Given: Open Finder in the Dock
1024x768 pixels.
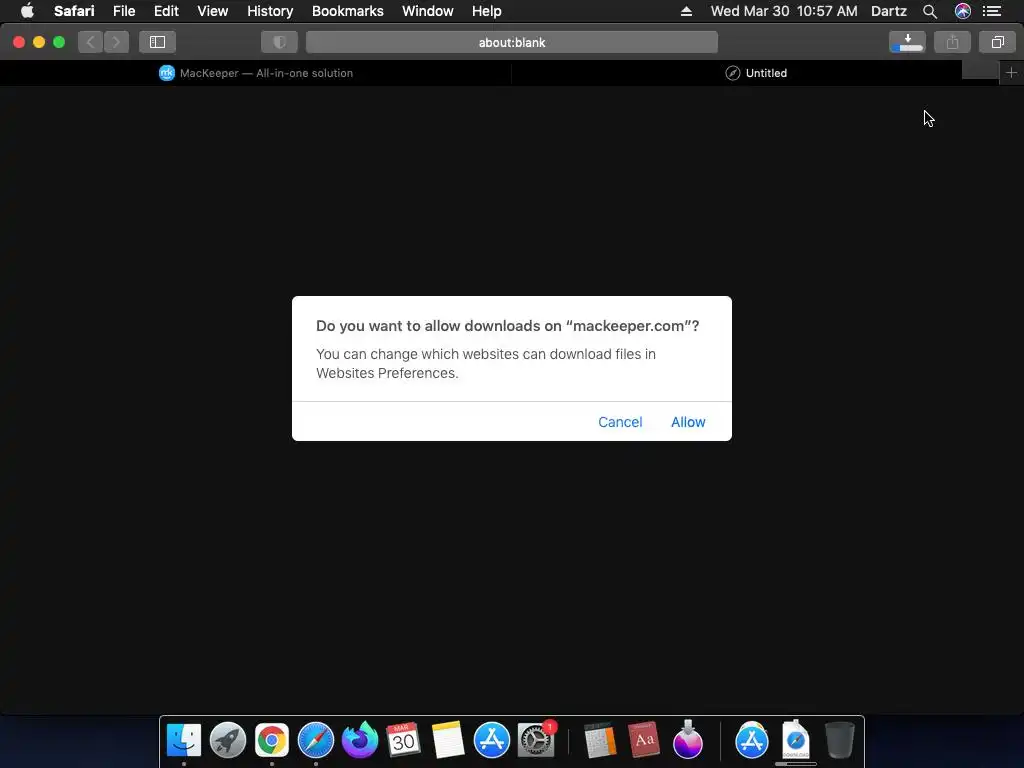Looking at the screenshot, I should pyautogui.click(x=184, y=740).
